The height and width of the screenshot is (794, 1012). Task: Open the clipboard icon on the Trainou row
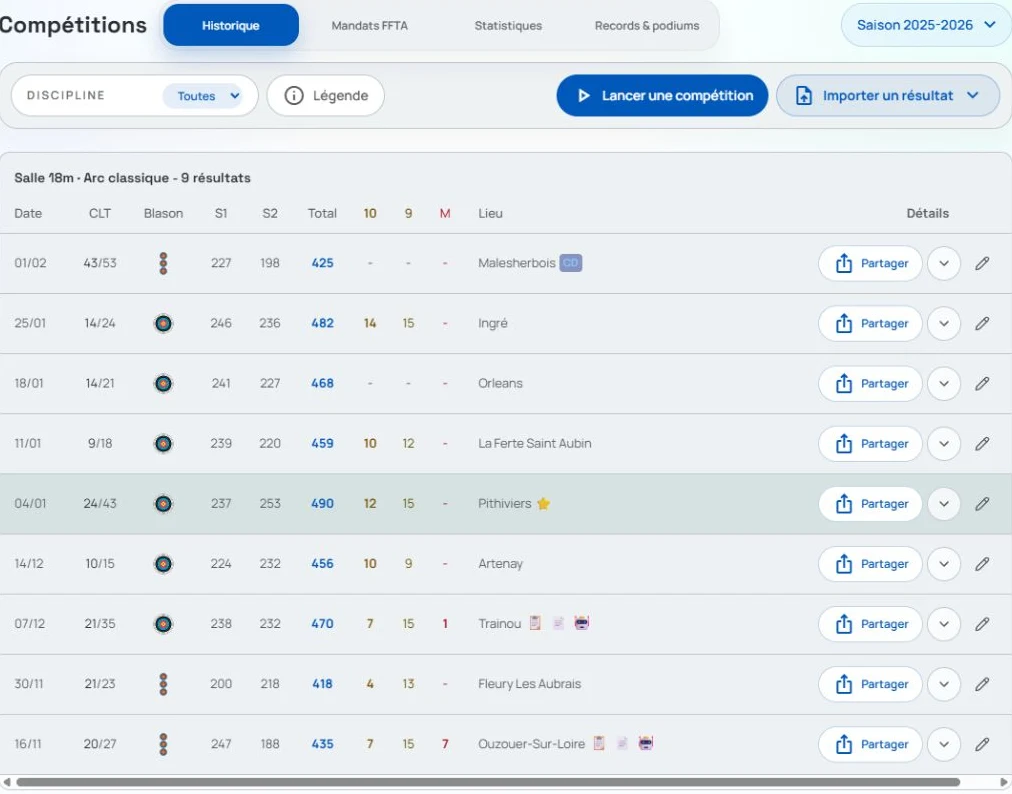click(x=535, y=623)
